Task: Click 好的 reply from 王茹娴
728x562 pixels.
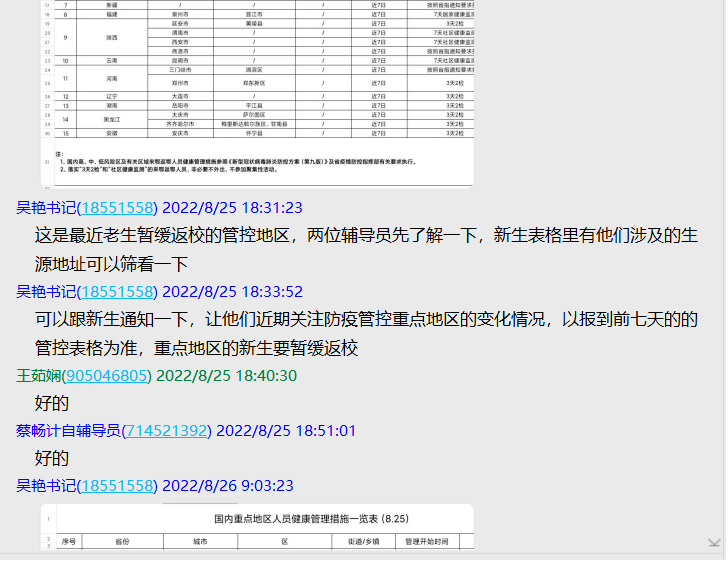Action: pos(52,403)
